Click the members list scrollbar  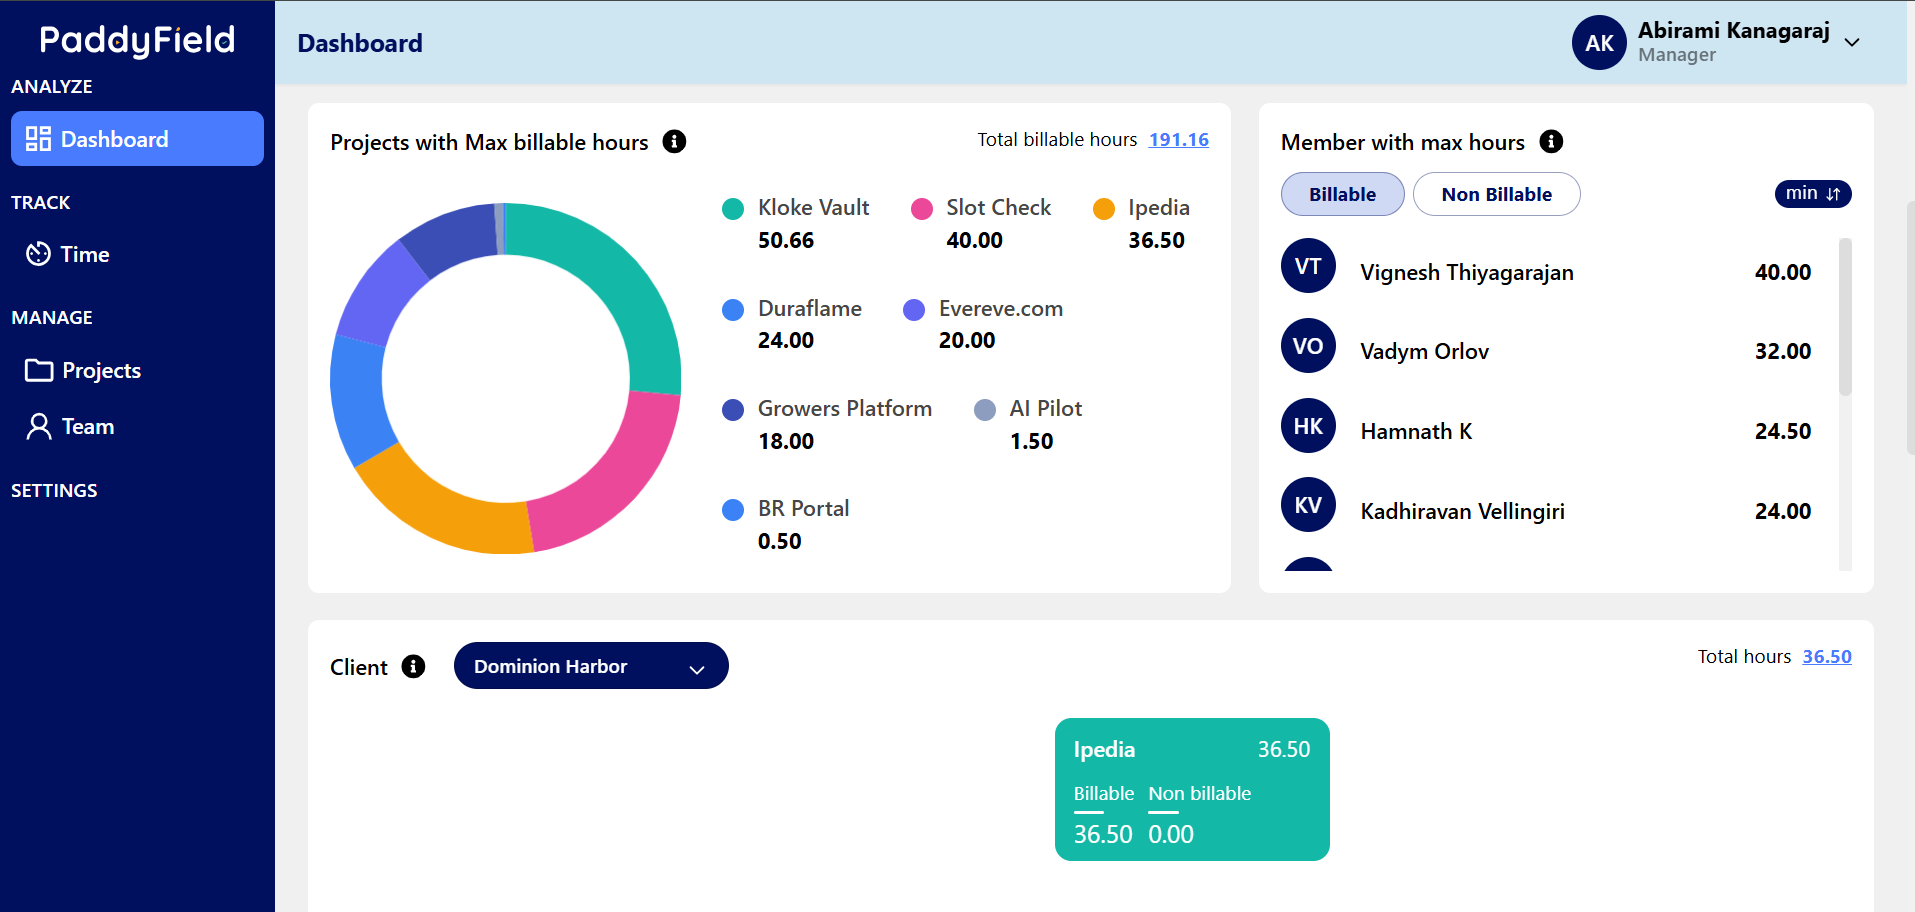[x=1845, y=316]
